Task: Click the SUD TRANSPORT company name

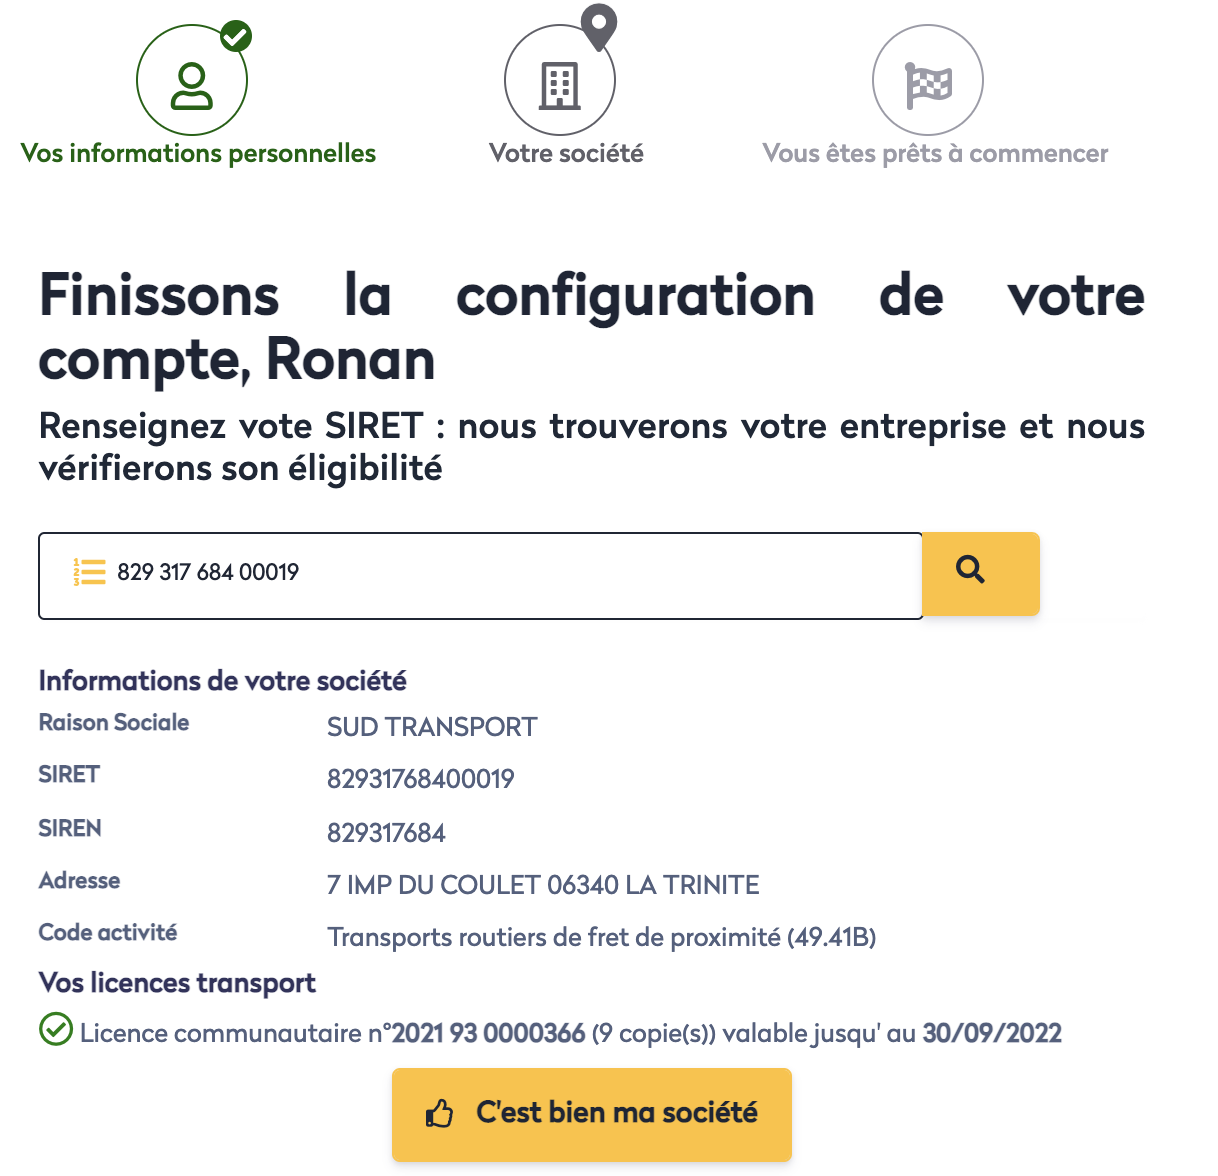Action: [x=432, y=727]
